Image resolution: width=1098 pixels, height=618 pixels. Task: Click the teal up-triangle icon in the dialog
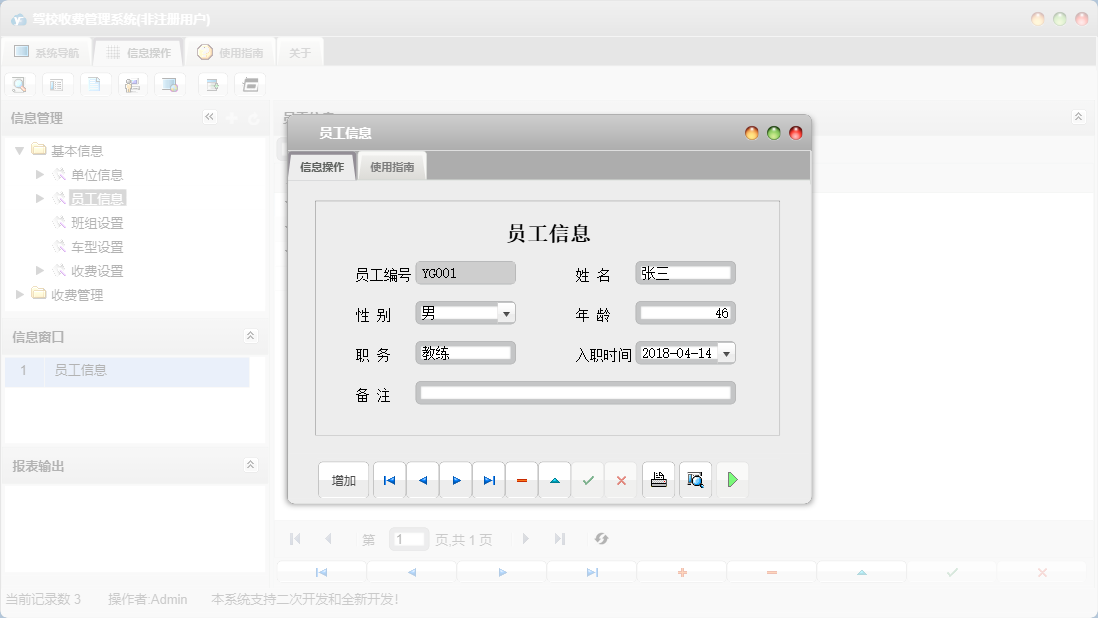point(555,481)
